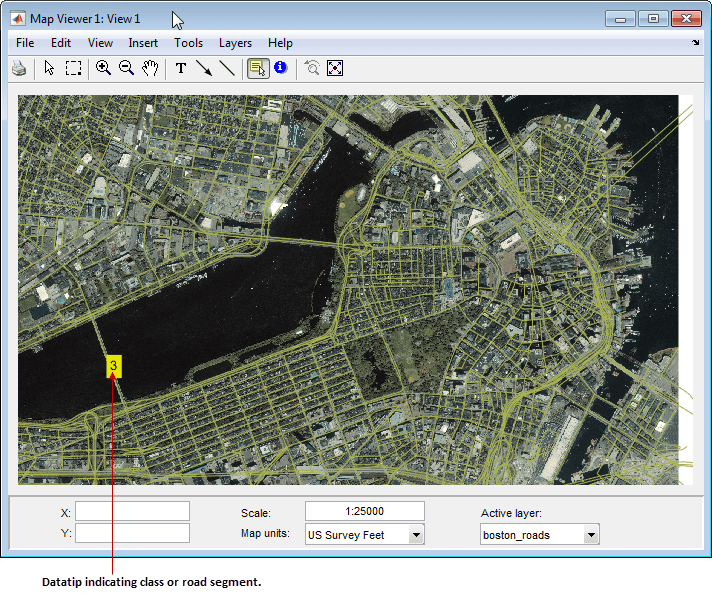
Task: Select the Pan hand tool
Action: point(150,68)
